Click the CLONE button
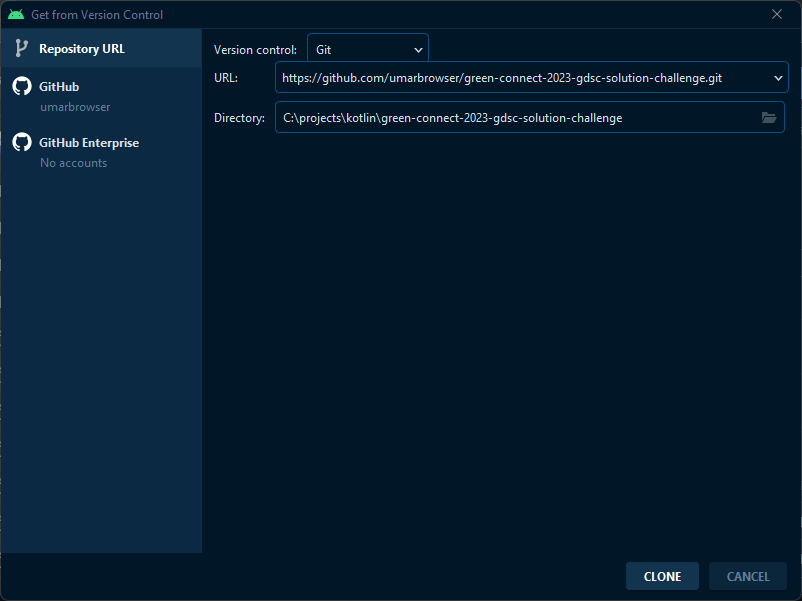The image size is (802, 601). [662, 576]
